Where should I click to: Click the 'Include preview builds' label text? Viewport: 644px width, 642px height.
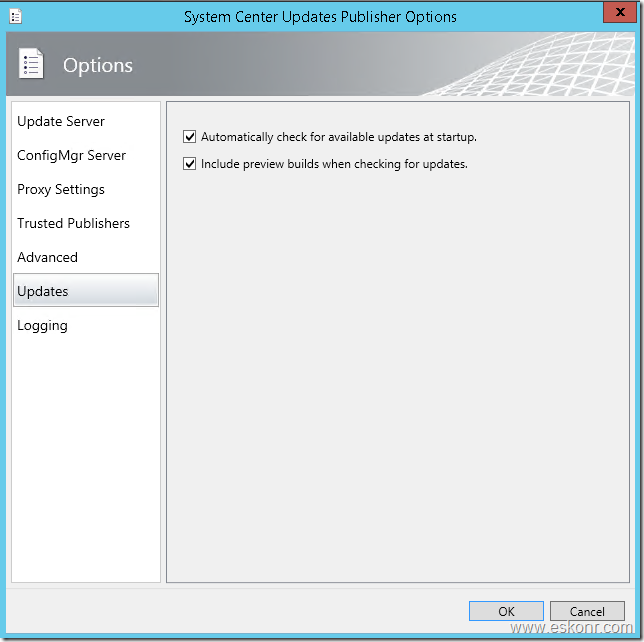(x=334, y=163)
